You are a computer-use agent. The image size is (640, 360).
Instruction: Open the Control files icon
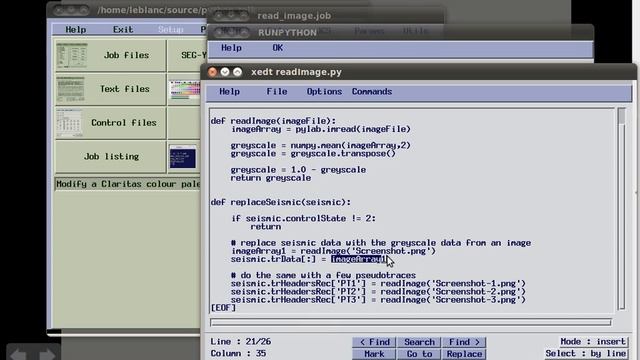(x=69, y=123)
